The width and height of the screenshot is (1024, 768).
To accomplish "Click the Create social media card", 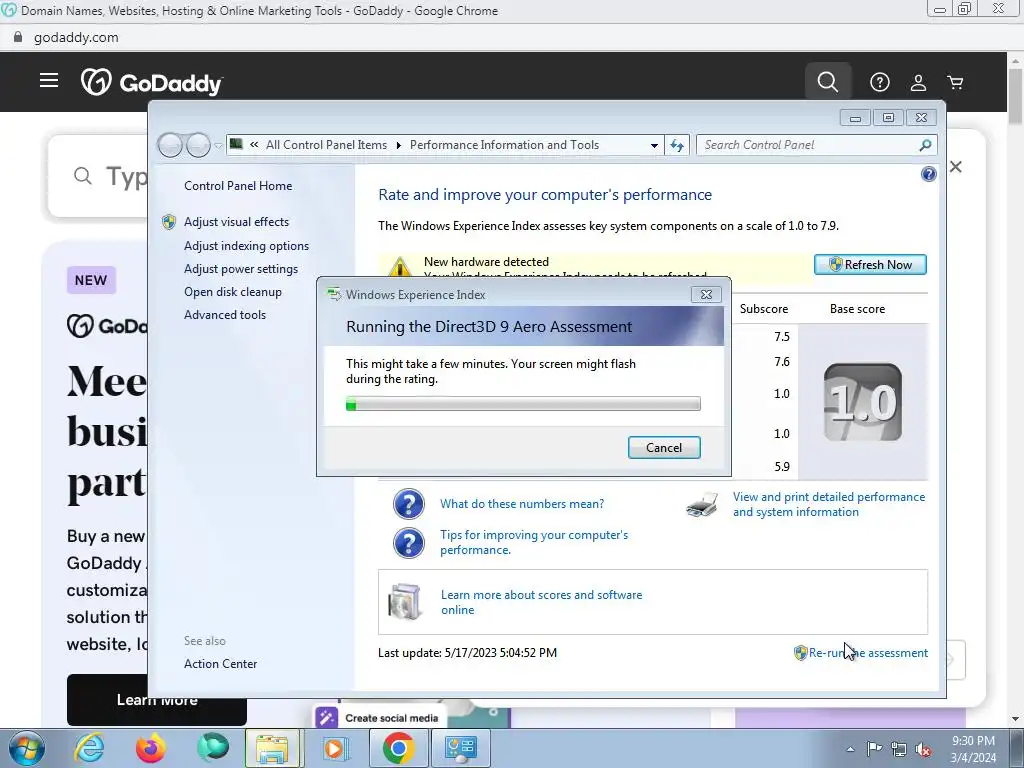I will point(379,717).
